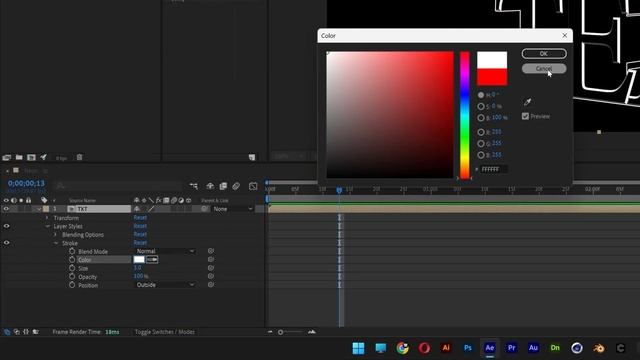This screenshot has width=640, height=360.
Task: Reset the Blending Options
Action: (x=140, y=234)
